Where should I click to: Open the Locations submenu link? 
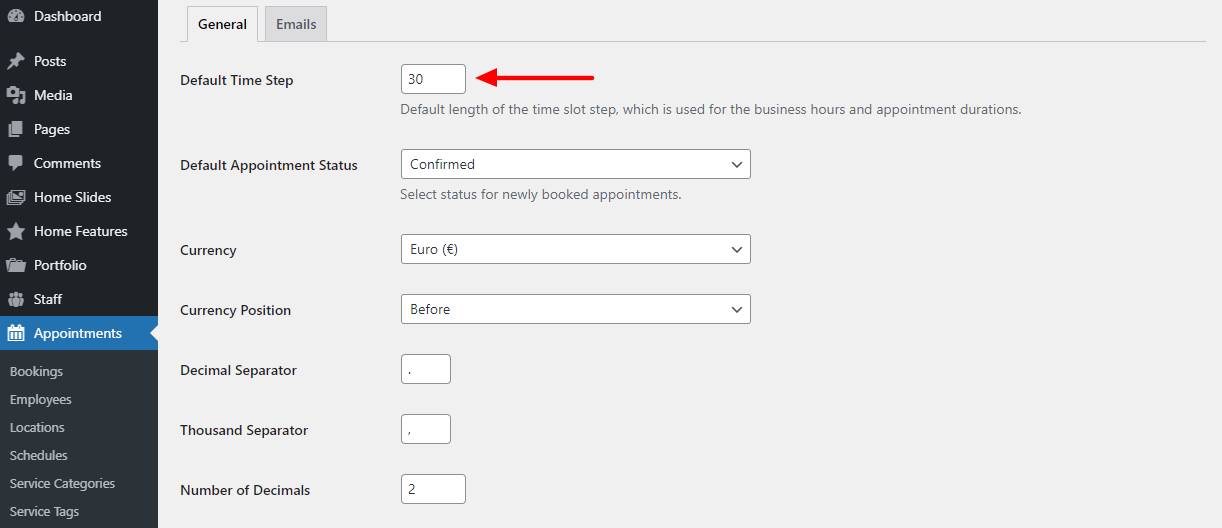coord(37,427)
